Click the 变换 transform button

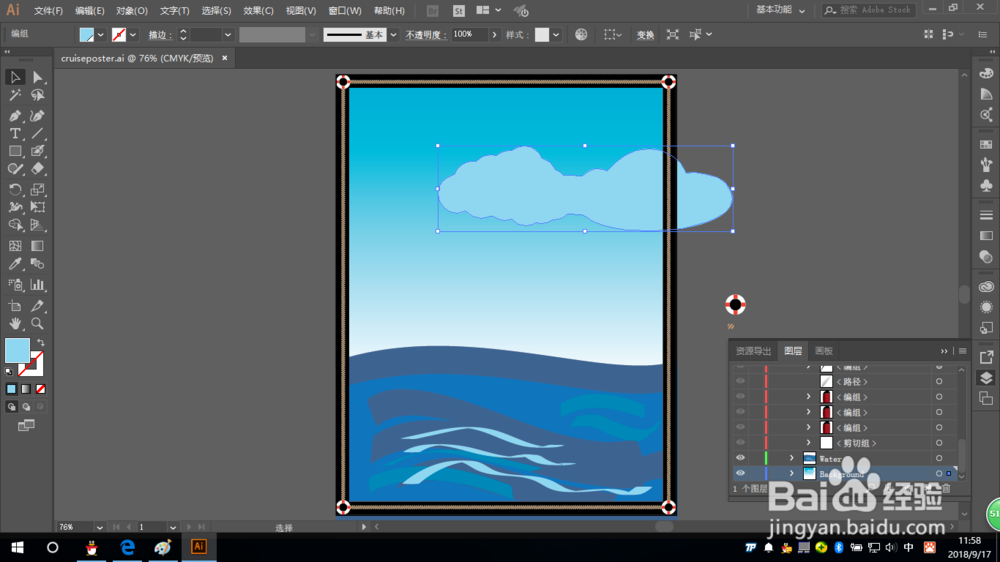(645, 35)
